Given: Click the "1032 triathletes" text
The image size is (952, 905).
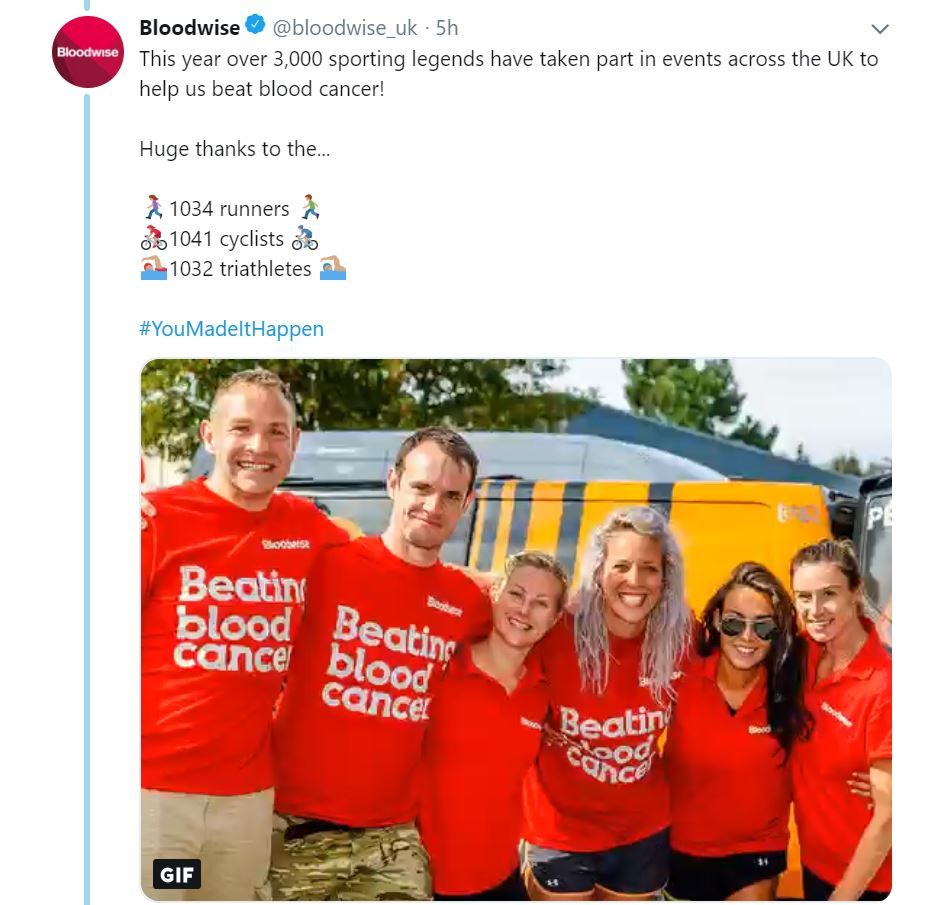Looking at the screenshot, I should (x=240, y=269).
